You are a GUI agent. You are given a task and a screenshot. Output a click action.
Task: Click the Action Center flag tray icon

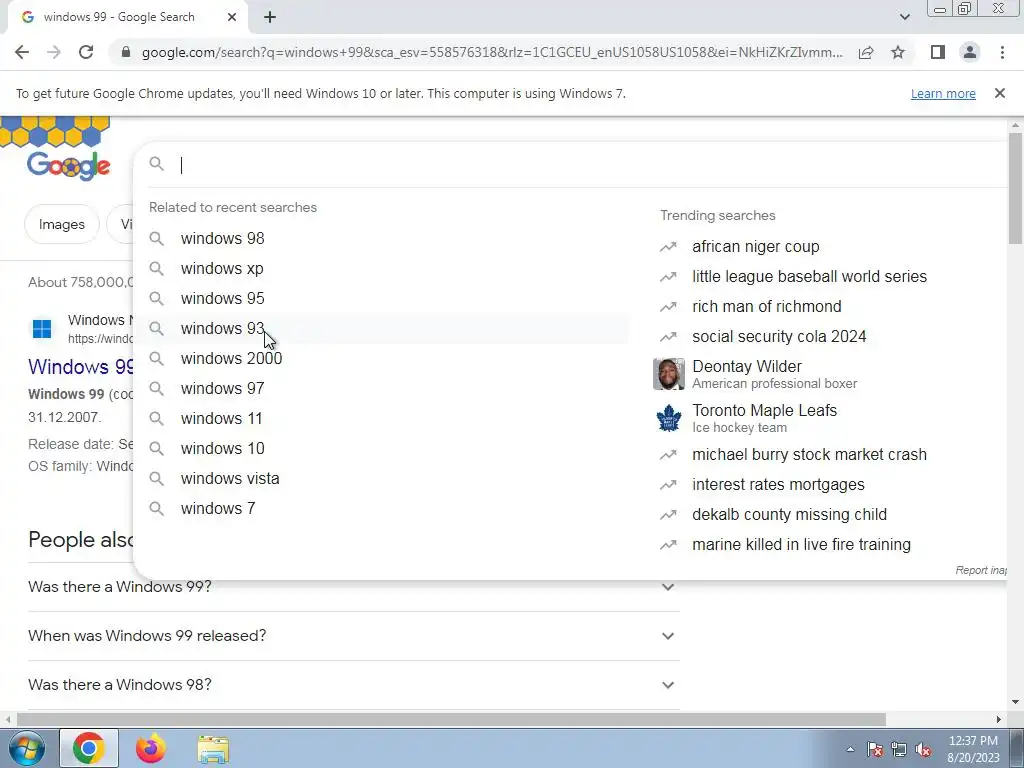point(875,750)
